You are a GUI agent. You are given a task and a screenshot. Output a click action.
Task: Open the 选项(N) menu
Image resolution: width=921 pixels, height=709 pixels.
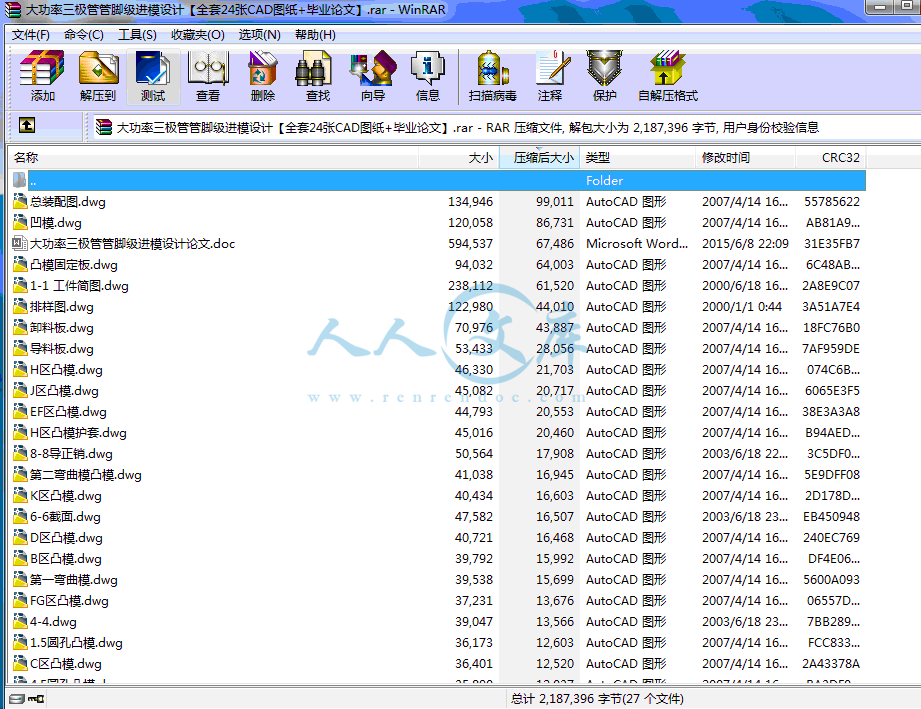pos(260,35)
